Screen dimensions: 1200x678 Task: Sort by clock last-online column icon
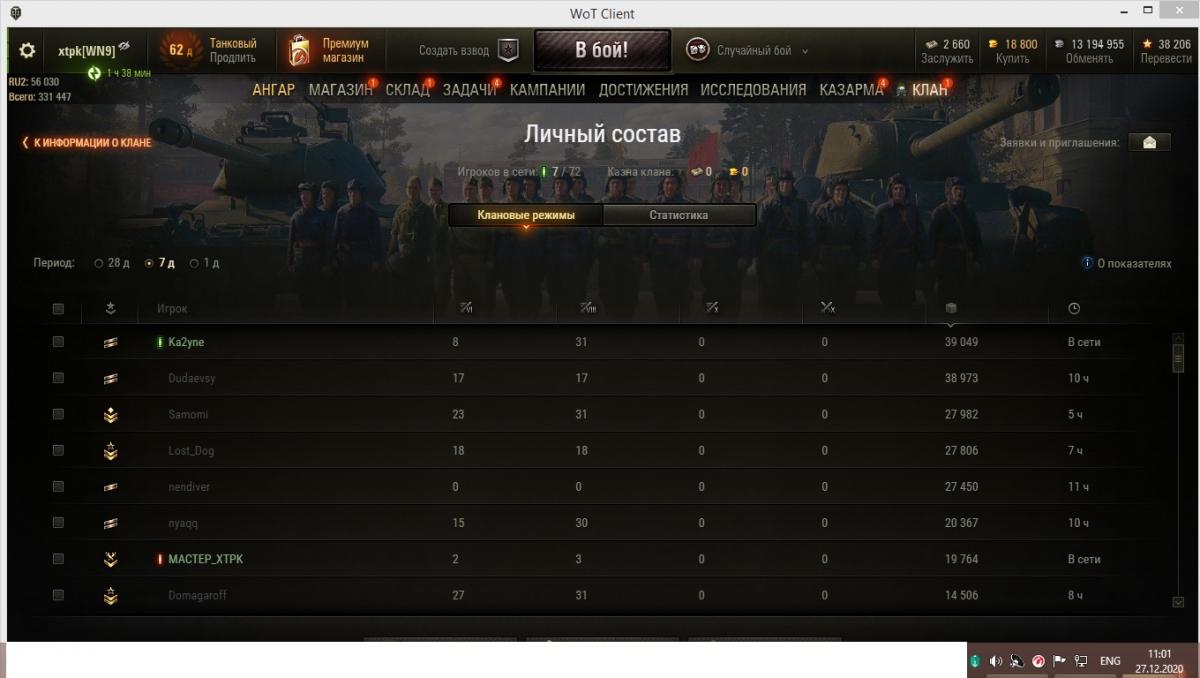pyautogui.click(x=1073, y=308)
